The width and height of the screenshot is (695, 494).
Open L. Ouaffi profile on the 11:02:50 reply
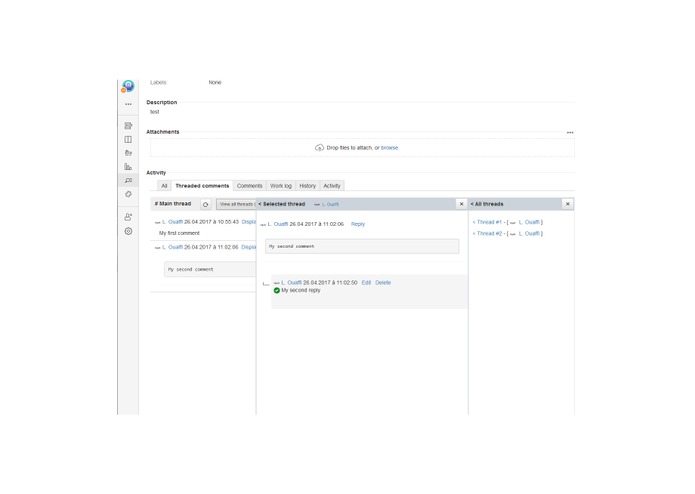pos(291,283)
